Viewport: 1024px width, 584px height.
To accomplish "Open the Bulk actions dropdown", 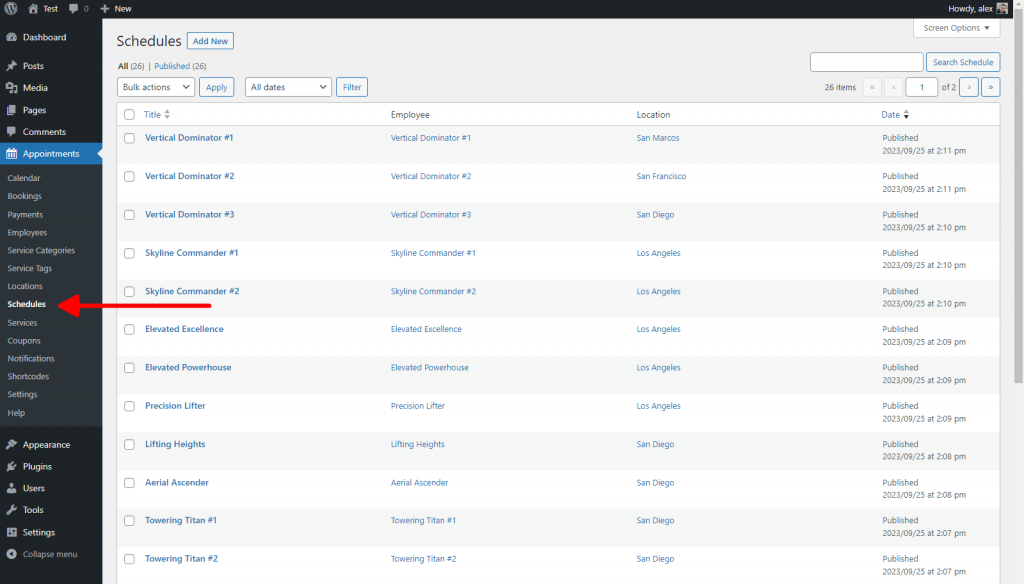I will click(156, 86).
